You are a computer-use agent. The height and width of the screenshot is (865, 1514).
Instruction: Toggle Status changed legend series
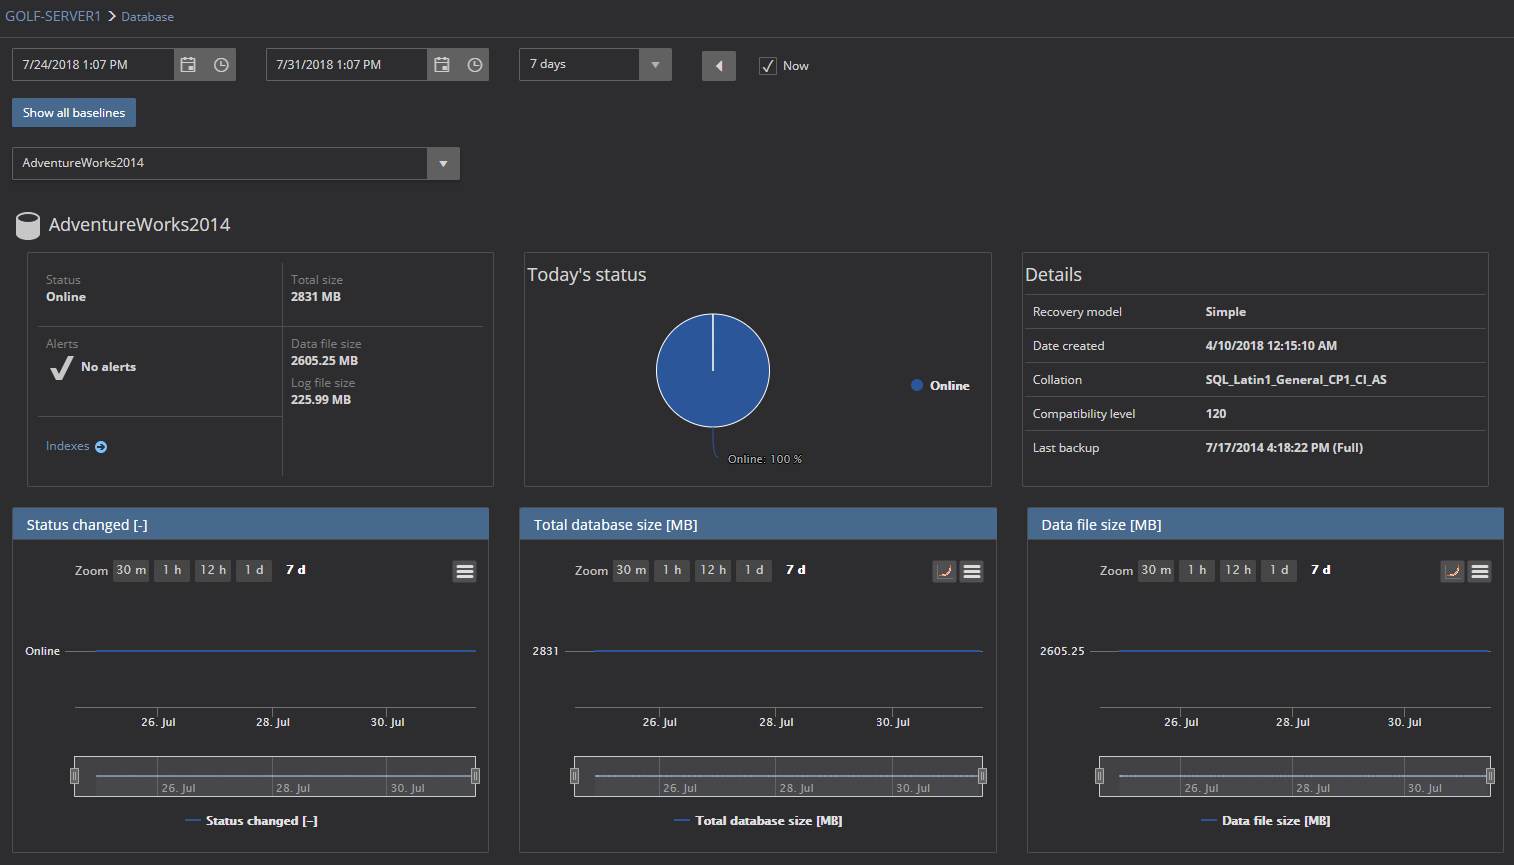252,821
